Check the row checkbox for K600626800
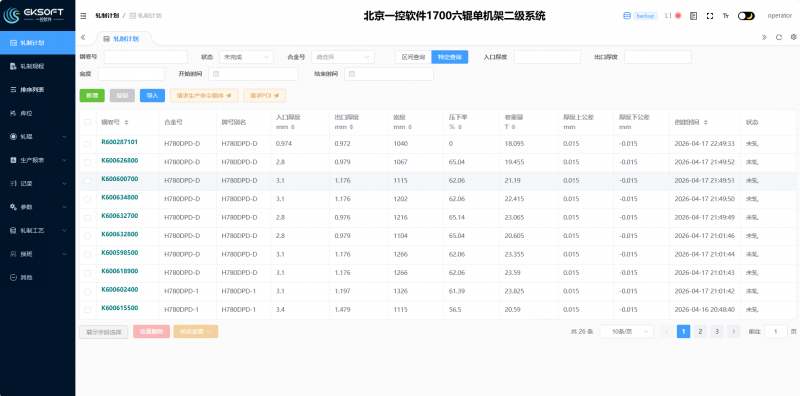Image resolution: width=800 pixels, height=396 pixels. click(87, 162)
